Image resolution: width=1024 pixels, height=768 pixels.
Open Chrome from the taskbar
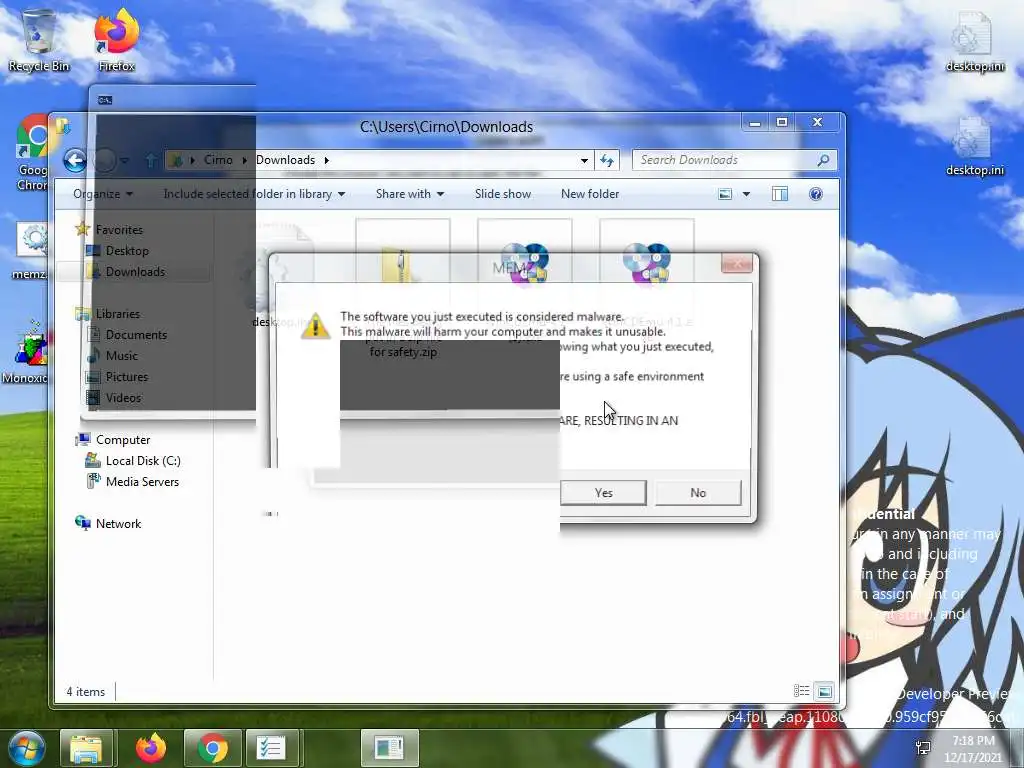coord(213,748)
